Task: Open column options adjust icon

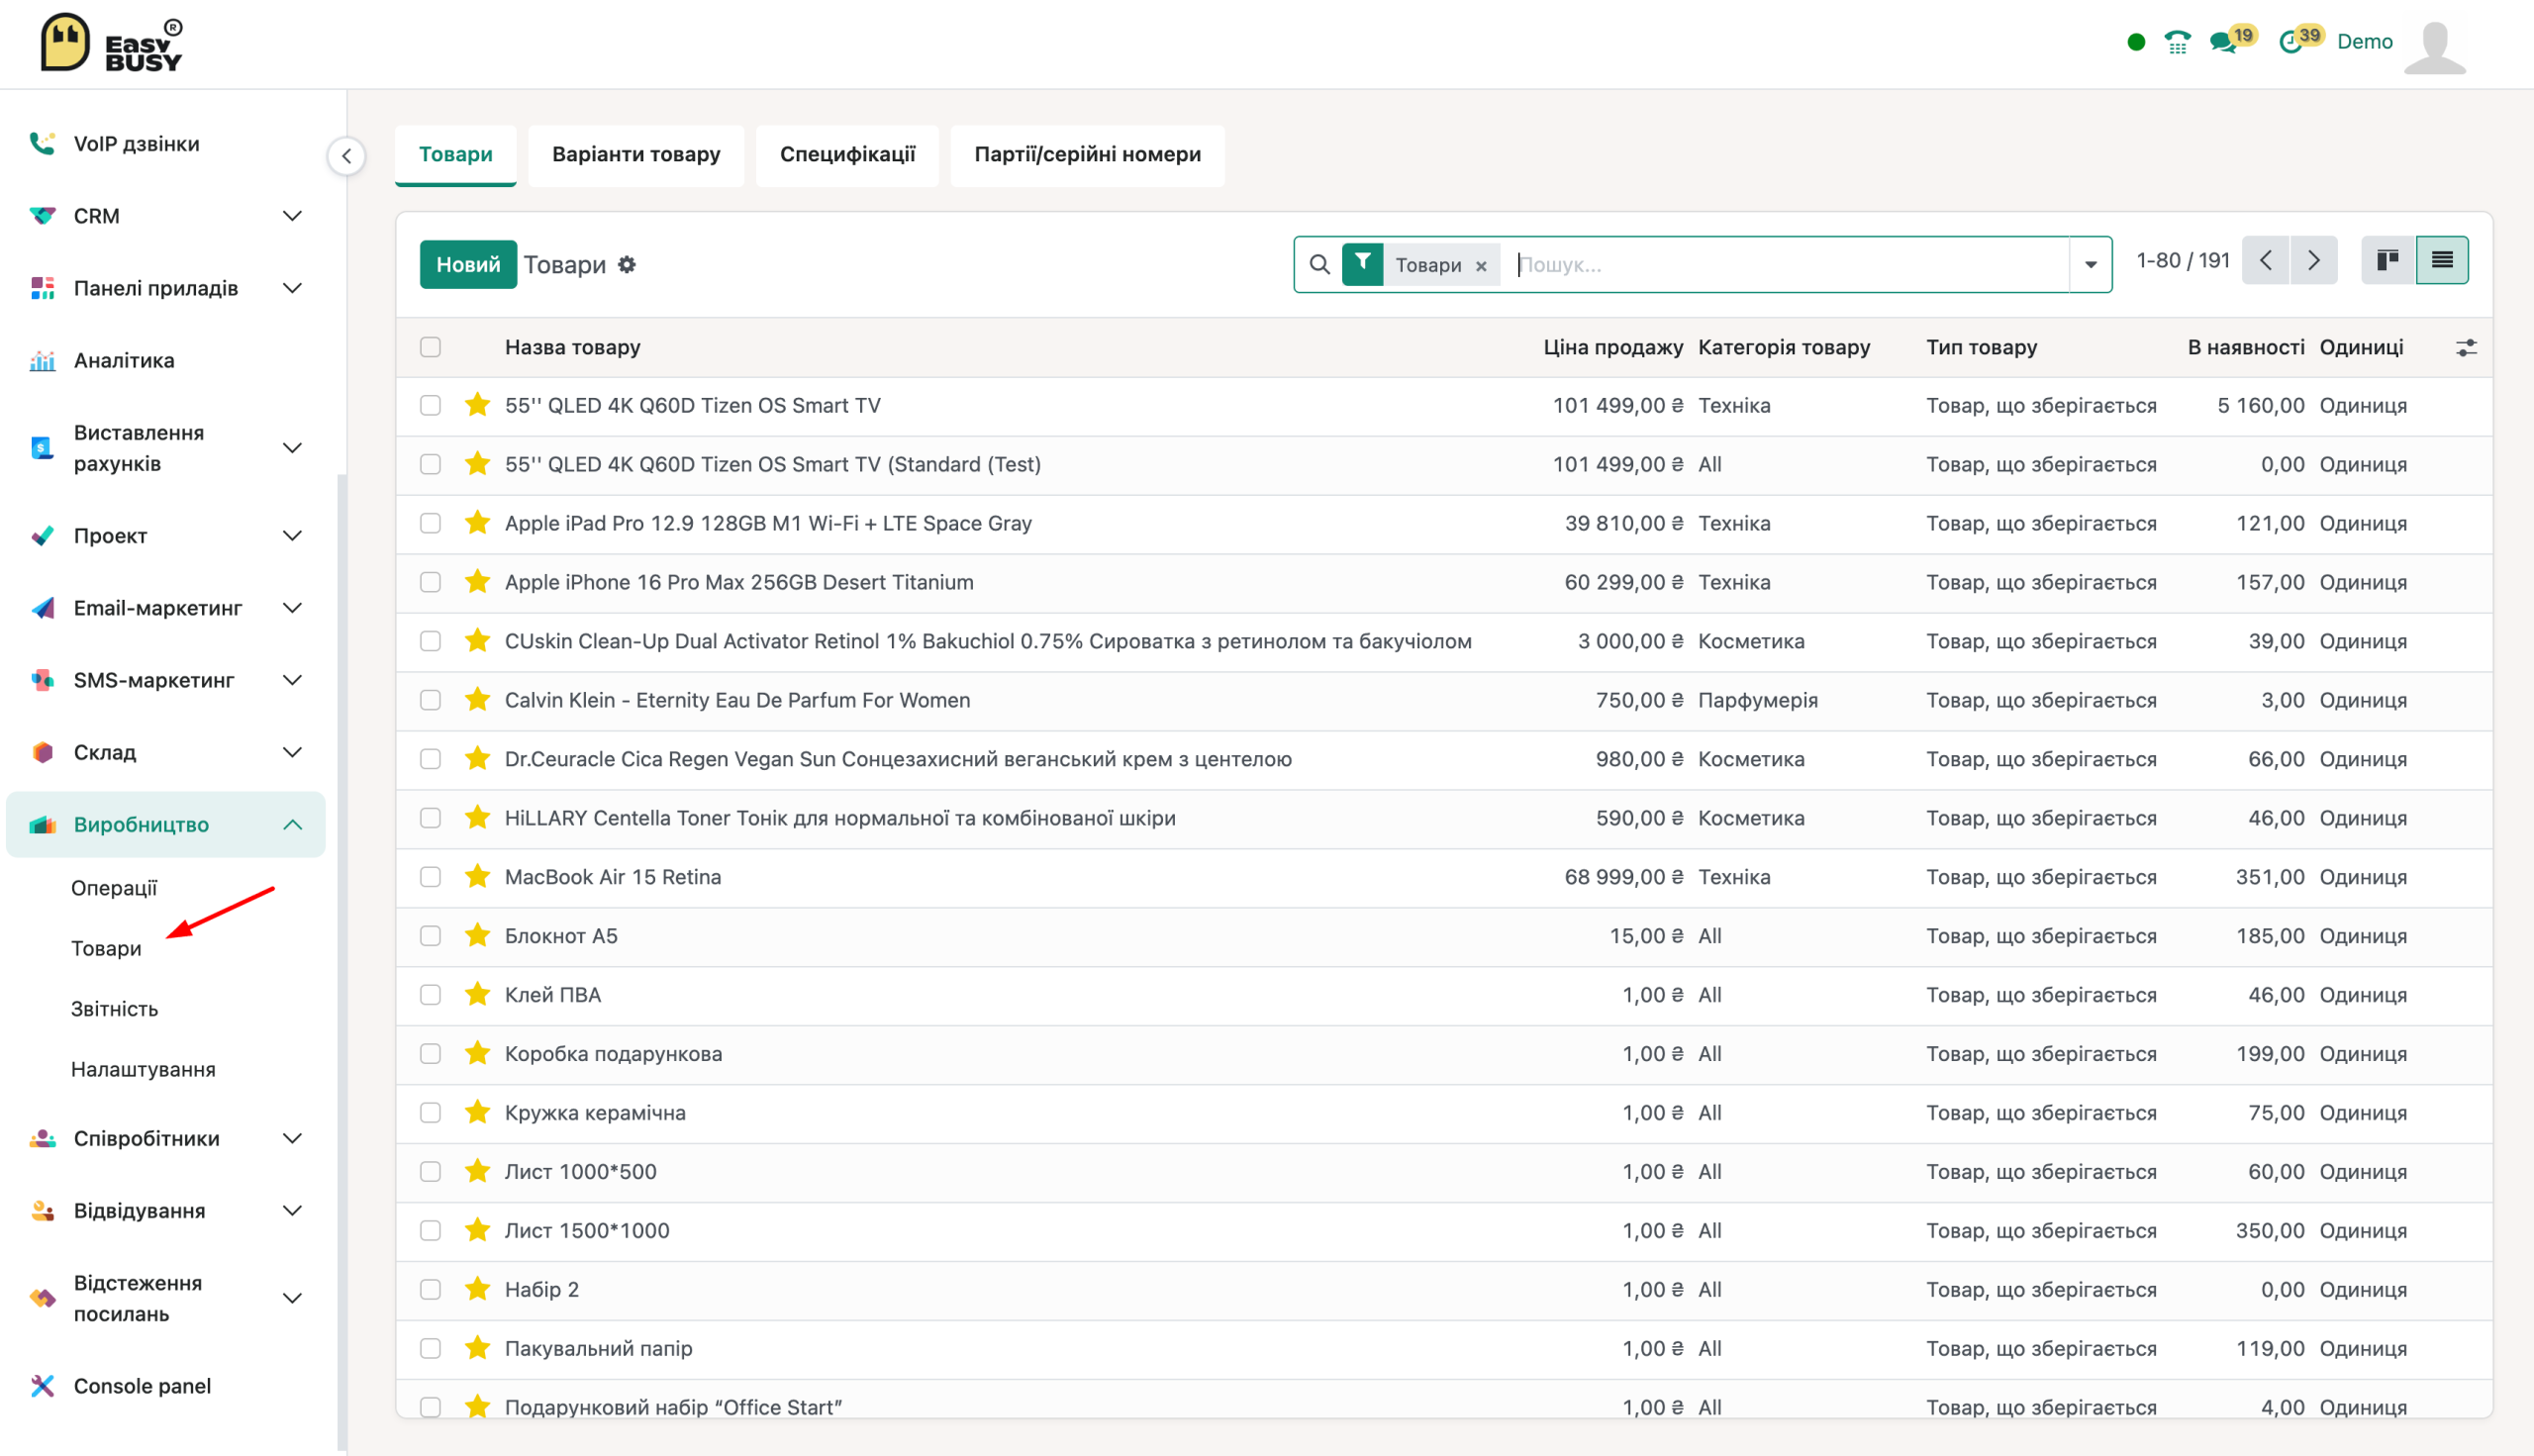Action: (x=2466, y=348)
